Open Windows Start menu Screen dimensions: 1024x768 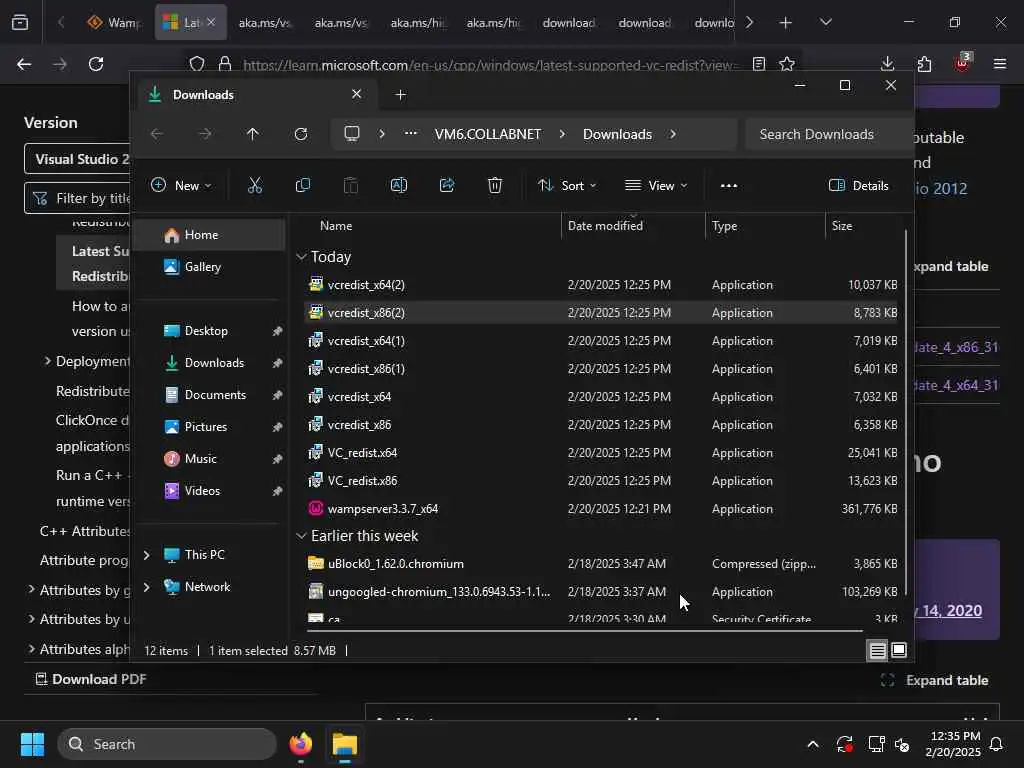pyautogui.click(x=32, y=744)
